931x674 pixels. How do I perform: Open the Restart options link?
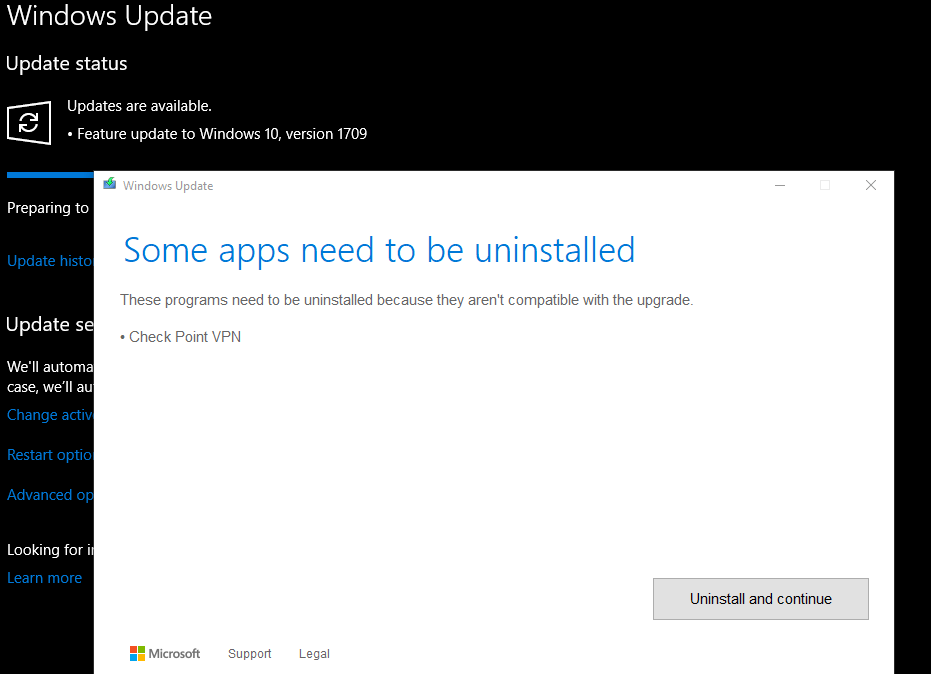(x=50, y=455)
